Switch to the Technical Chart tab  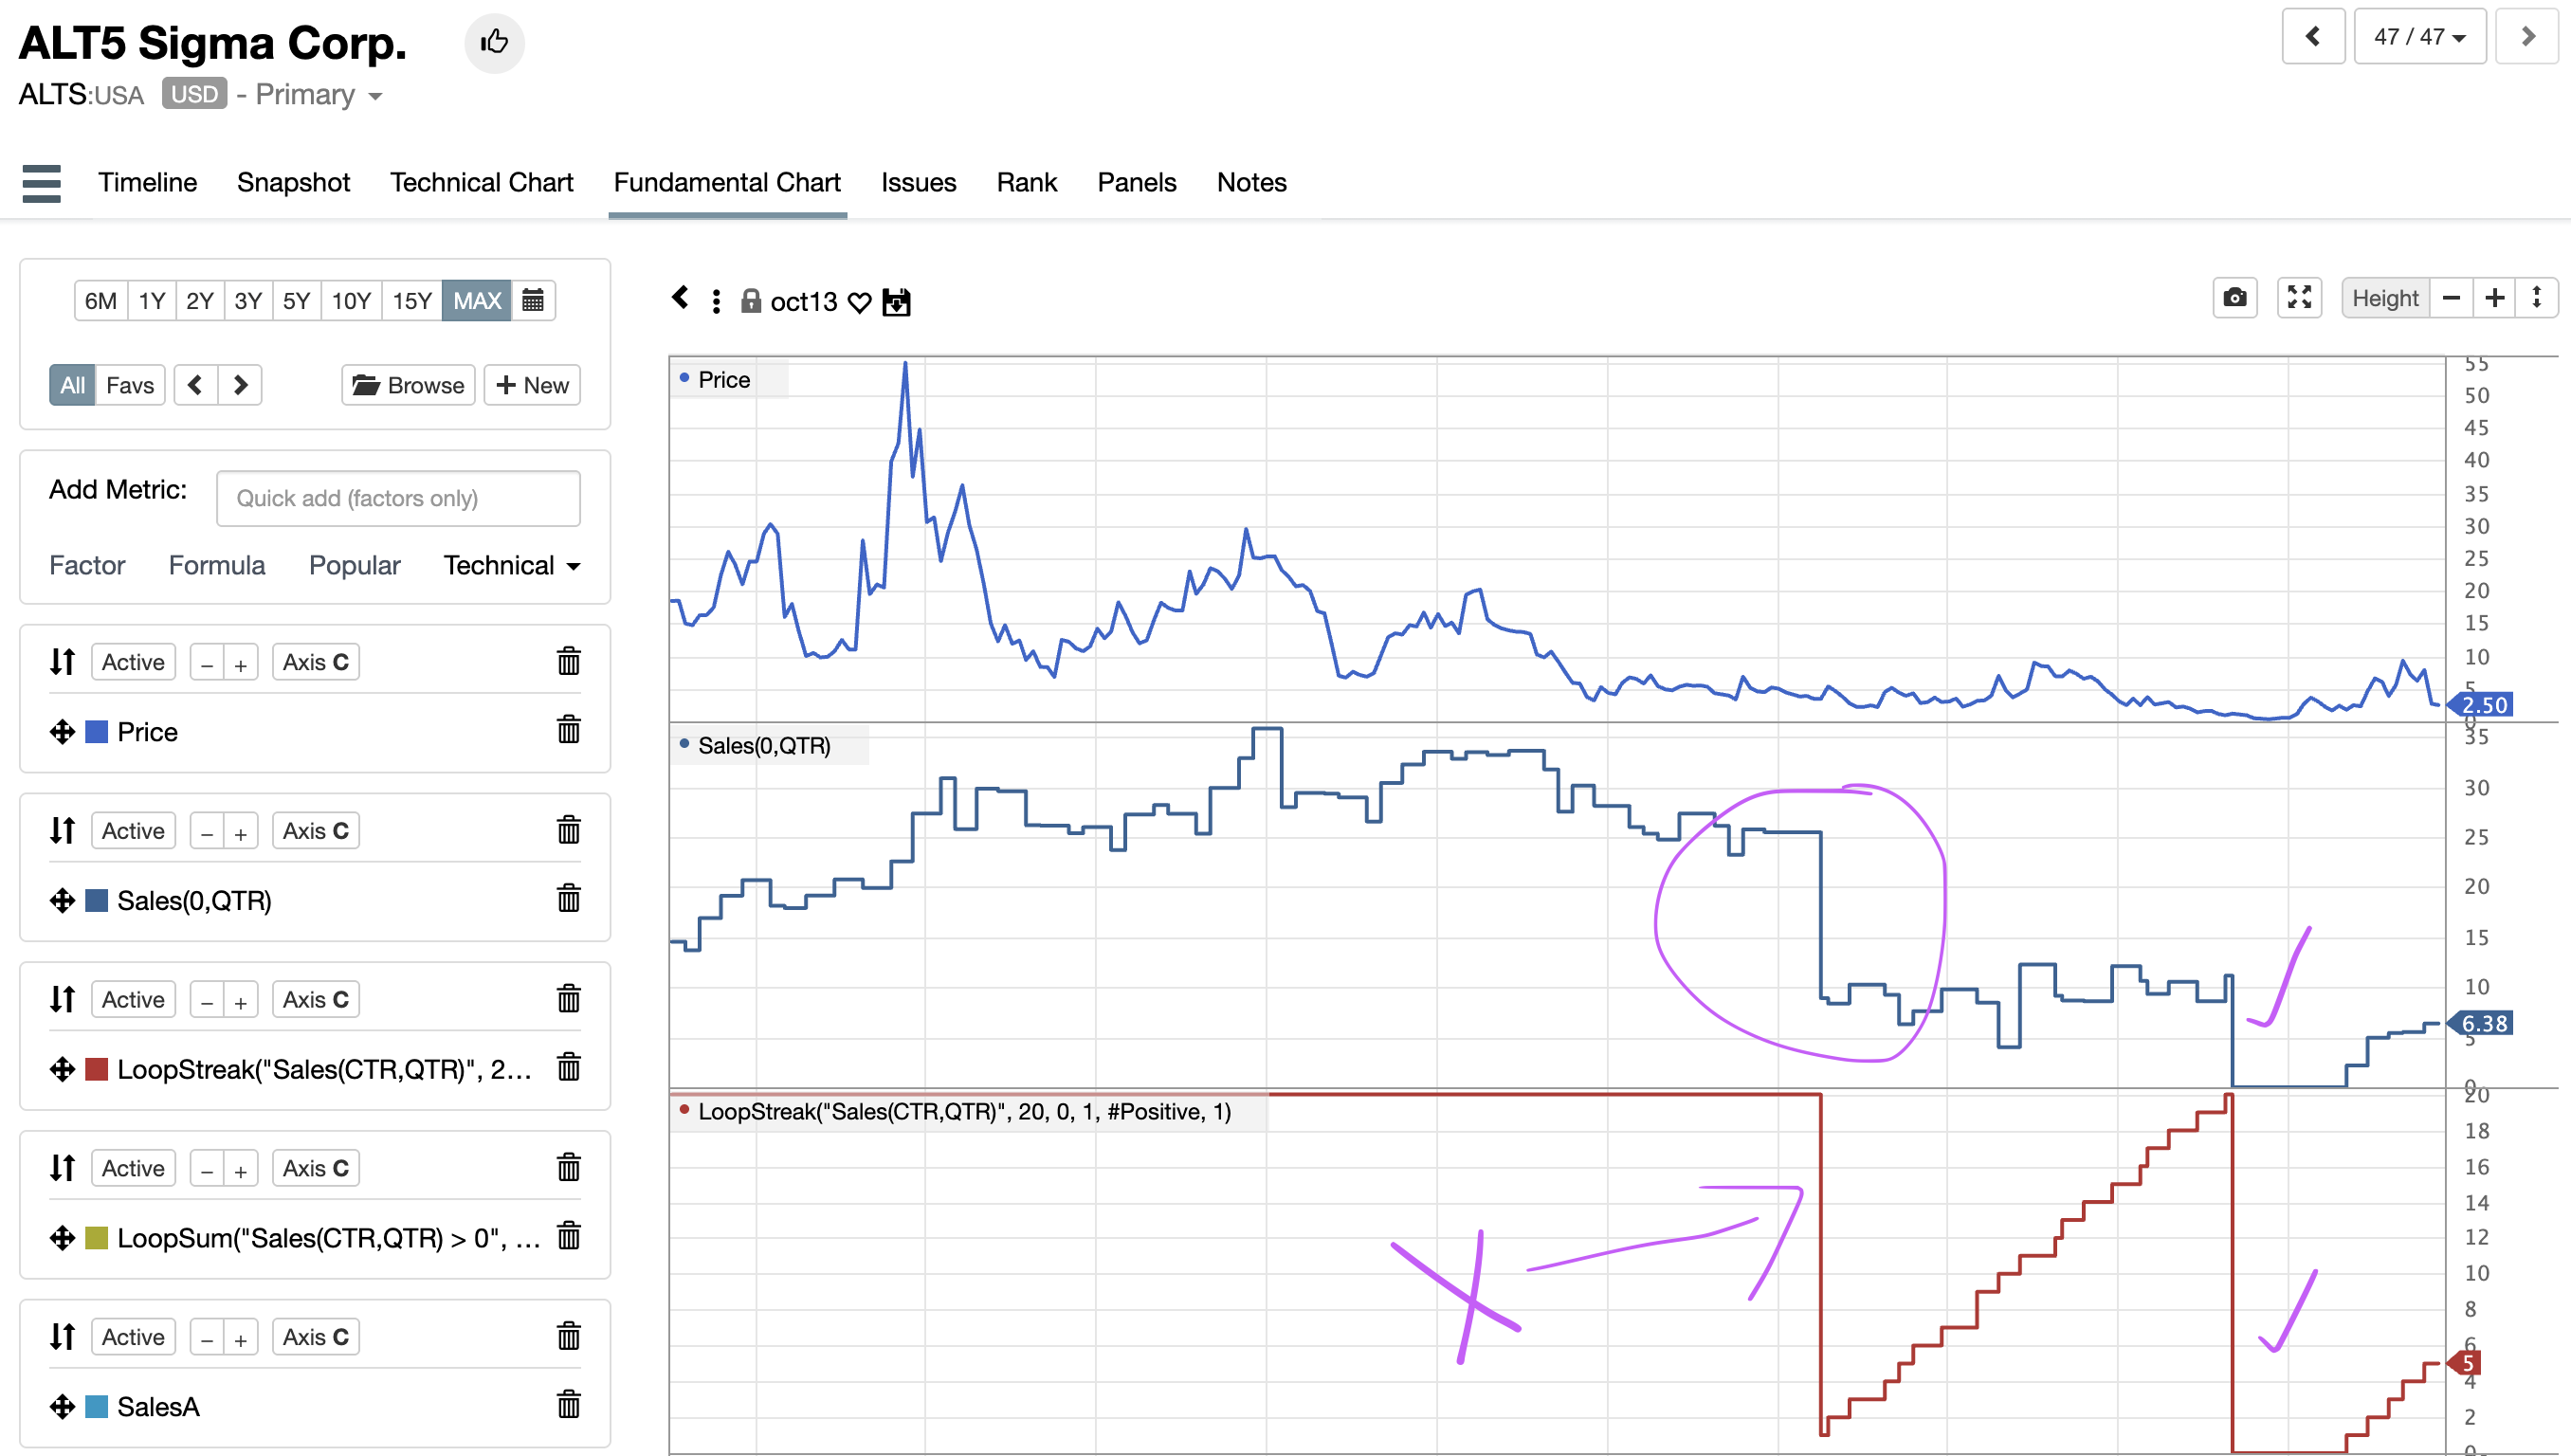pyautogui.click(x=481, y=183)
